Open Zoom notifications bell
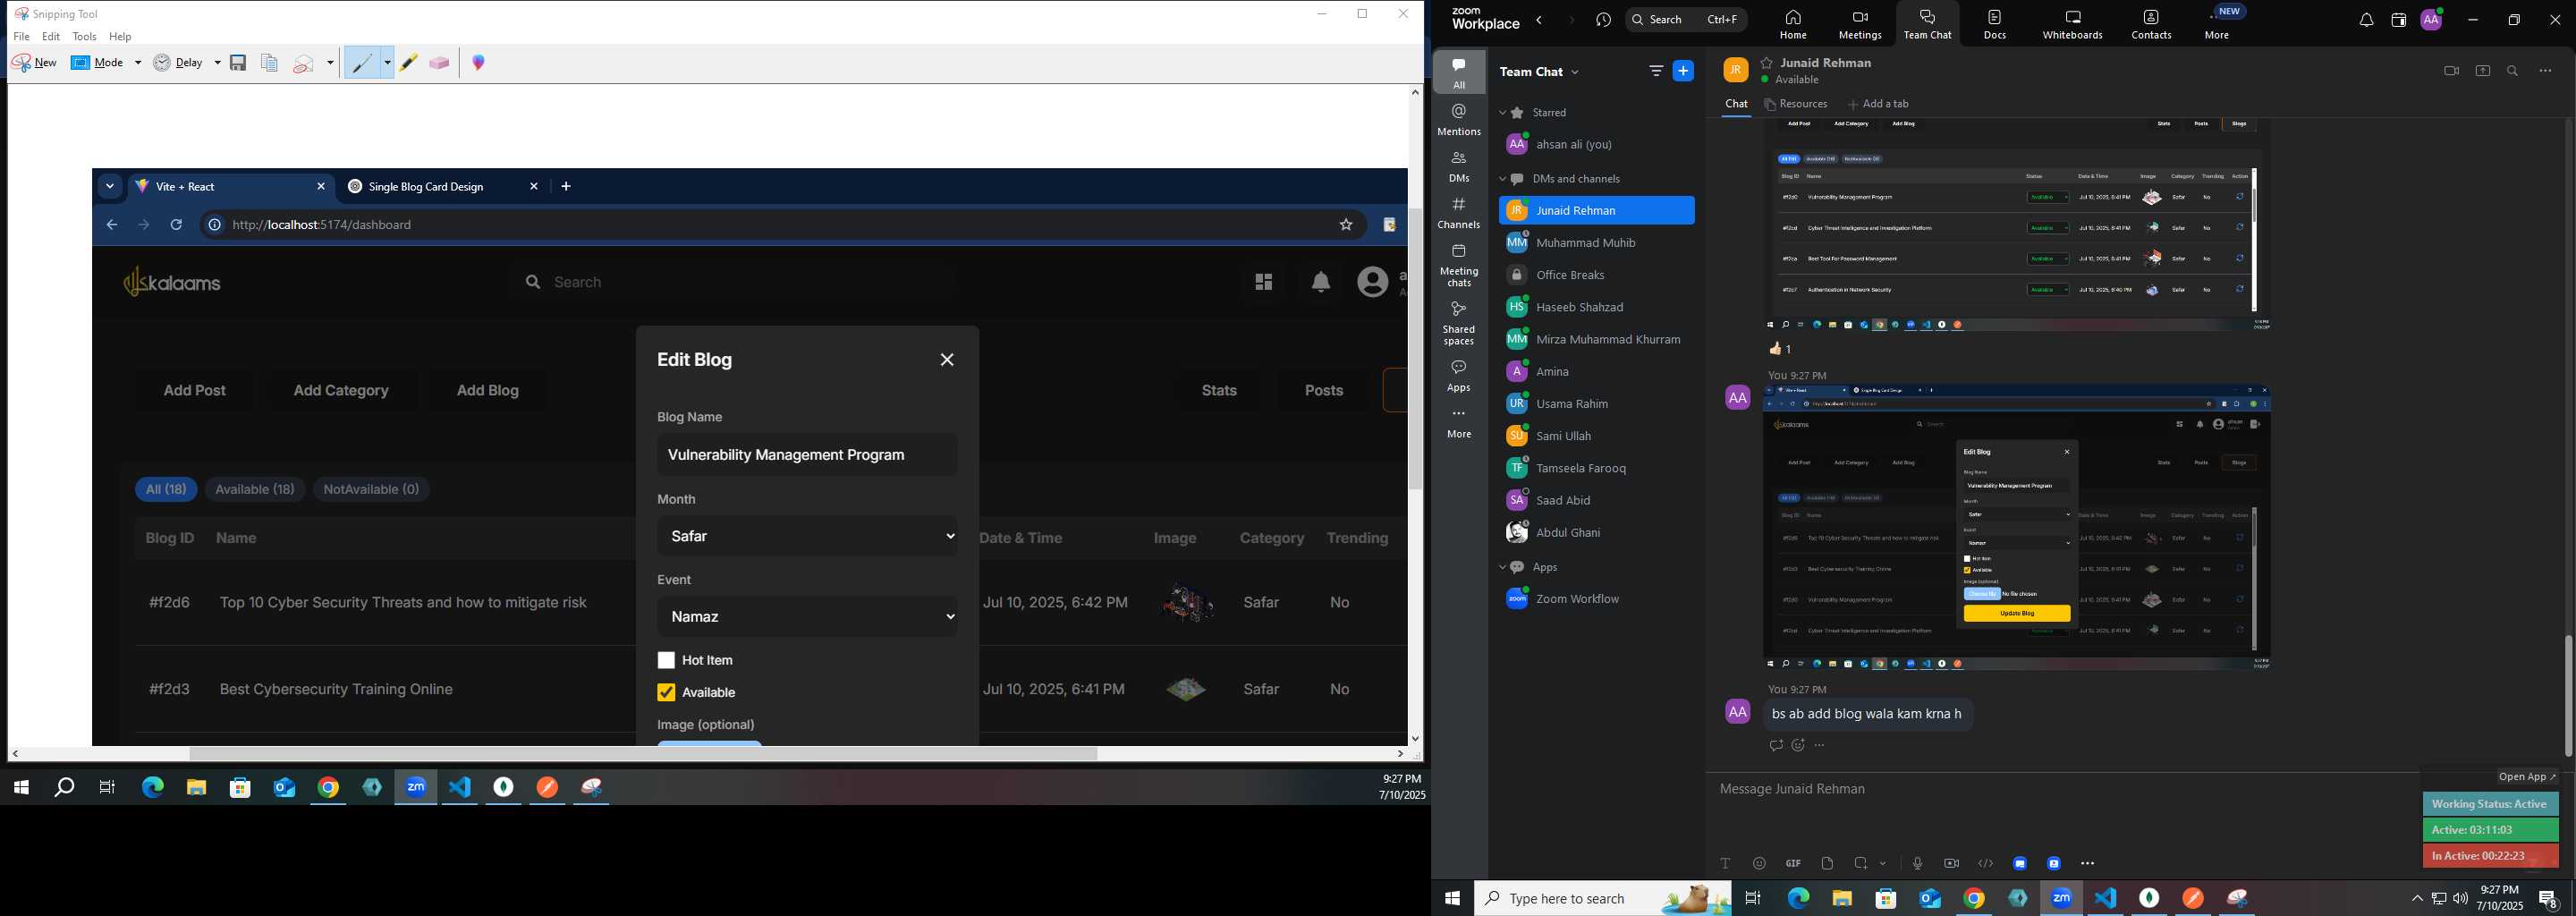 [x=2366, y=20]
